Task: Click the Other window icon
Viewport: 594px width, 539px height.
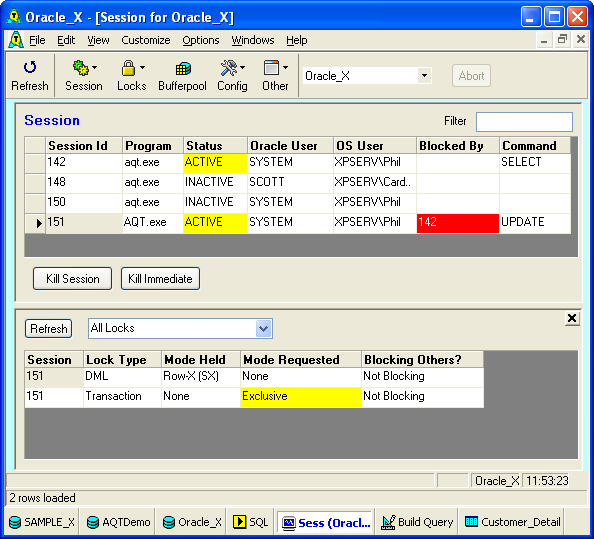Action: tap(271, 68)
